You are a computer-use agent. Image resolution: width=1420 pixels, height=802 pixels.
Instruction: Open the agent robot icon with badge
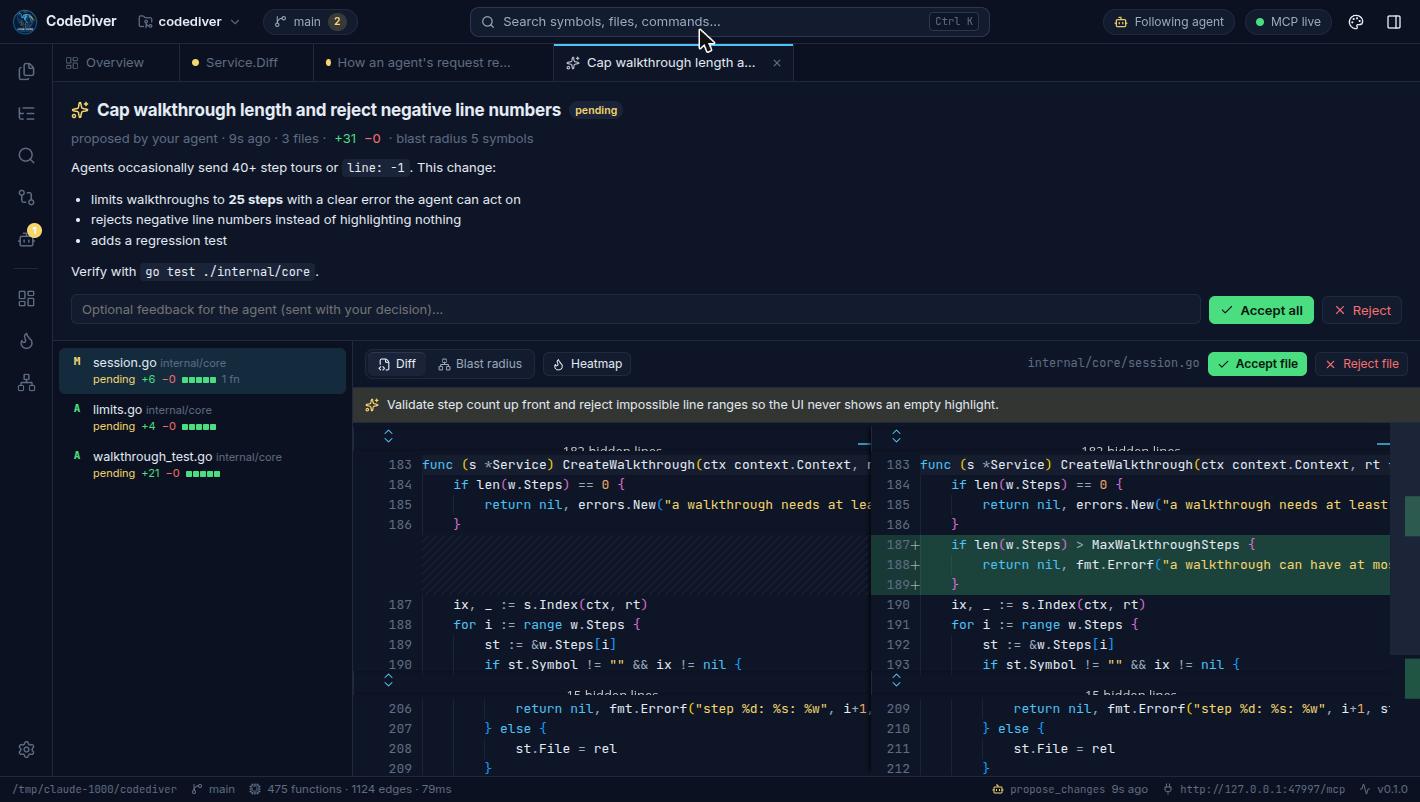26,239
